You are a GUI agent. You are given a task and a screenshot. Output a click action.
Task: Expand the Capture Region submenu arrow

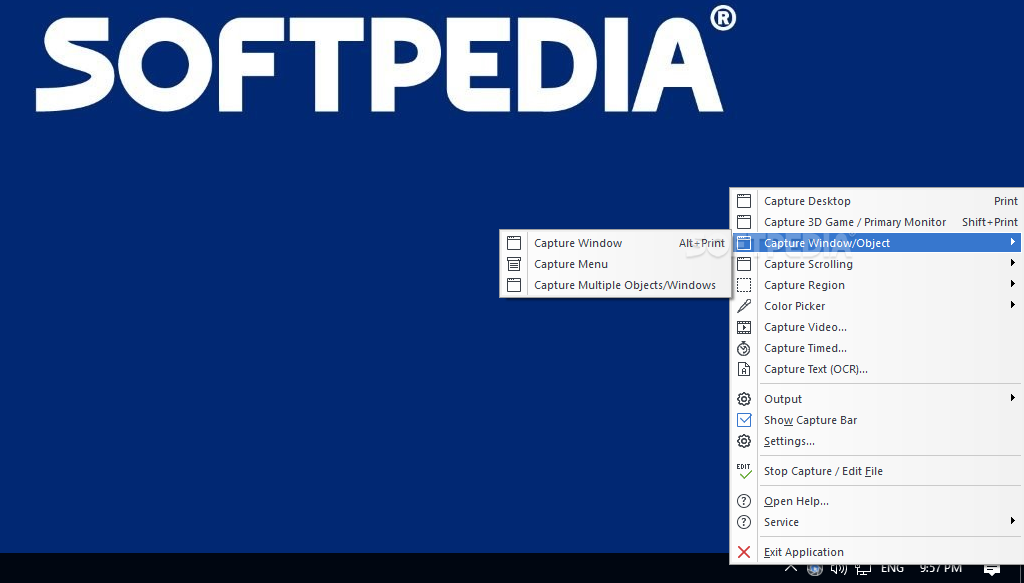click(x=1012, y=284)
